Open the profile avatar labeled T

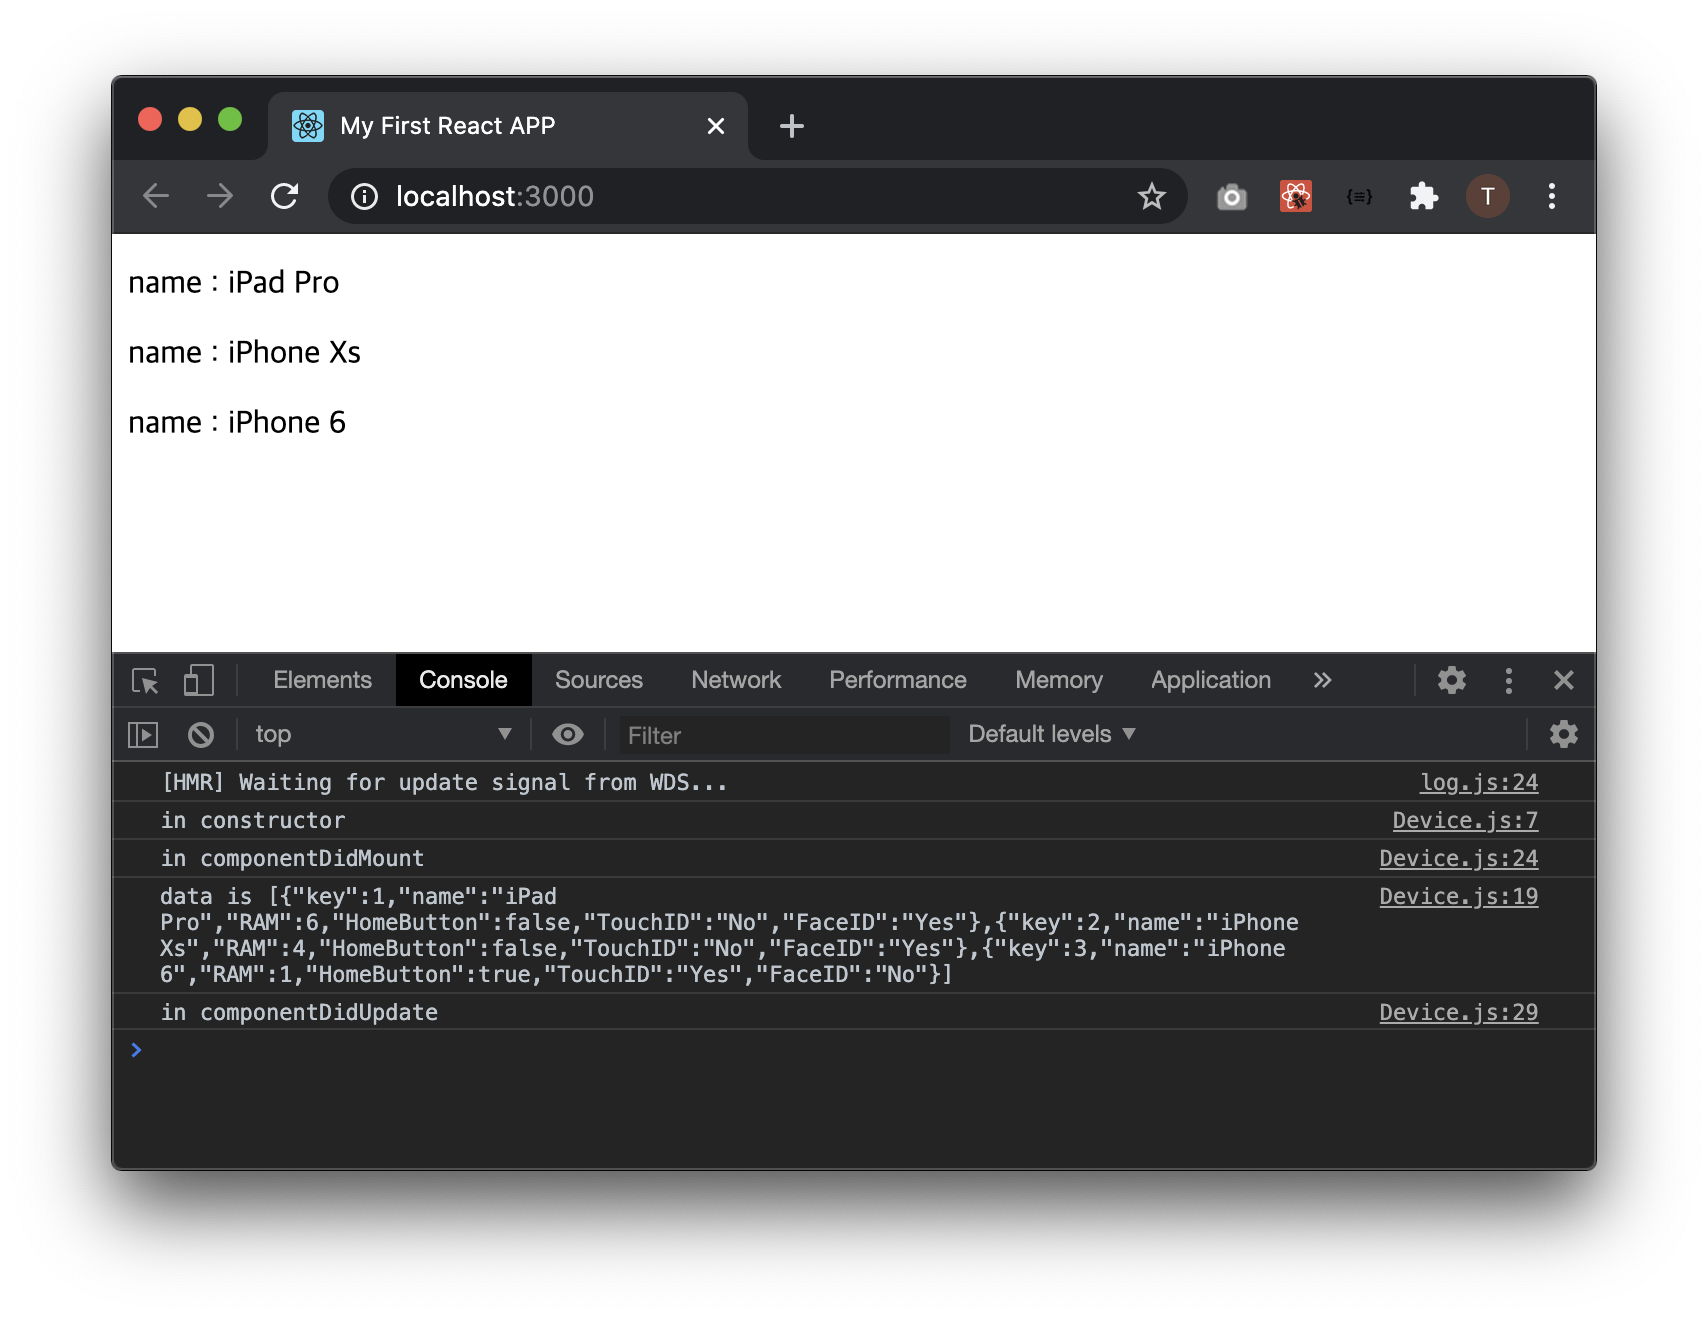point(1488,196)
